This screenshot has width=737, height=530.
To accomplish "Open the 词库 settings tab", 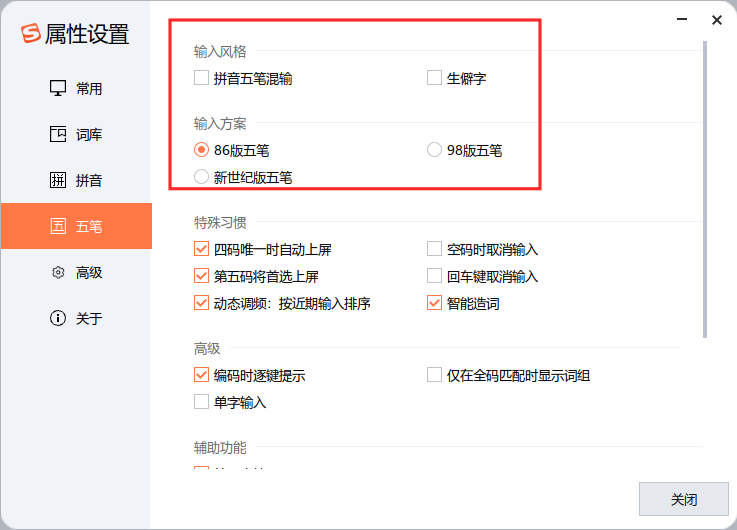I will pos(76,134).
